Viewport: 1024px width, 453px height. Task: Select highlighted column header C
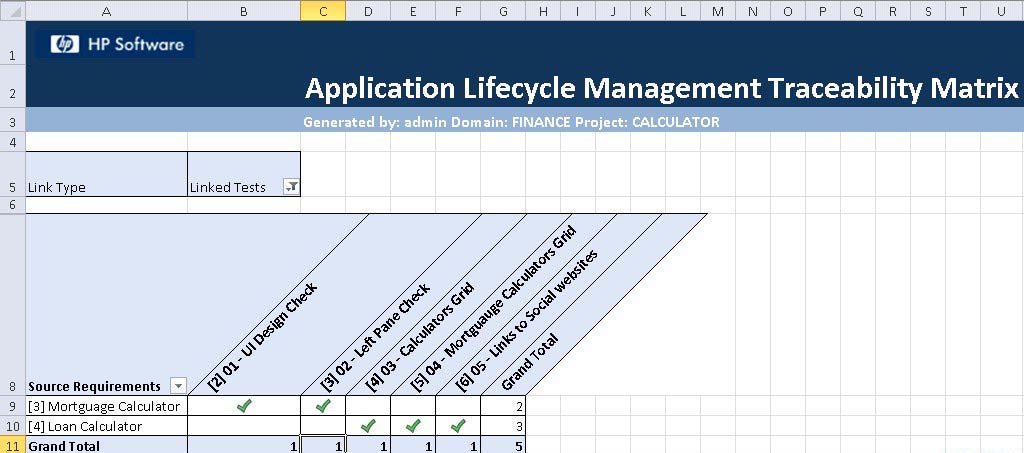[x=323, y=11]
